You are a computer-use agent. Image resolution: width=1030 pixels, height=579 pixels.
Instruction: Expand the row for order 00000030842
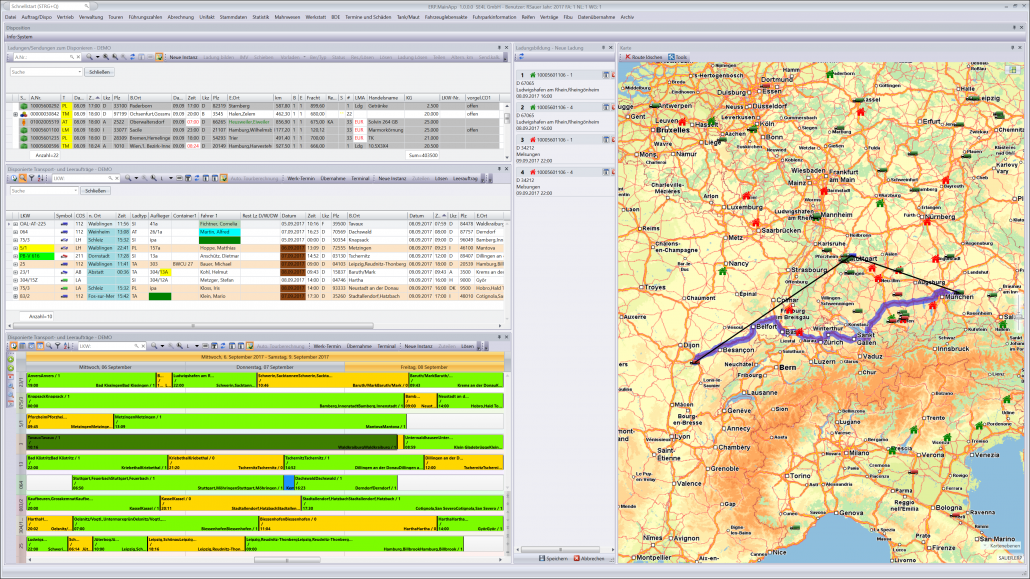15,114
